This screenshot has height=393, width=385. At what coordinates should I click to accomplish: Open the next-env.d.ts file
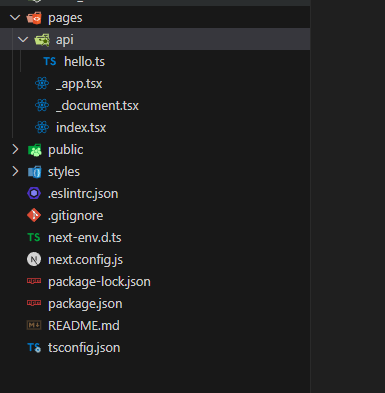click(85, 237)
